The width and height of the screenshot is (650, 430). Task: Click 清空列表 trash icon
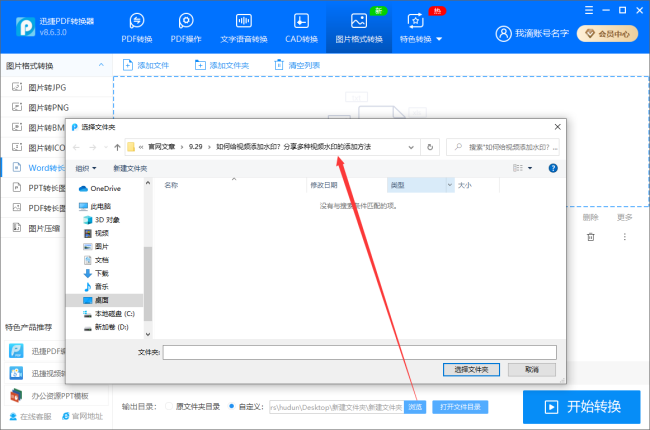(279, 65)
